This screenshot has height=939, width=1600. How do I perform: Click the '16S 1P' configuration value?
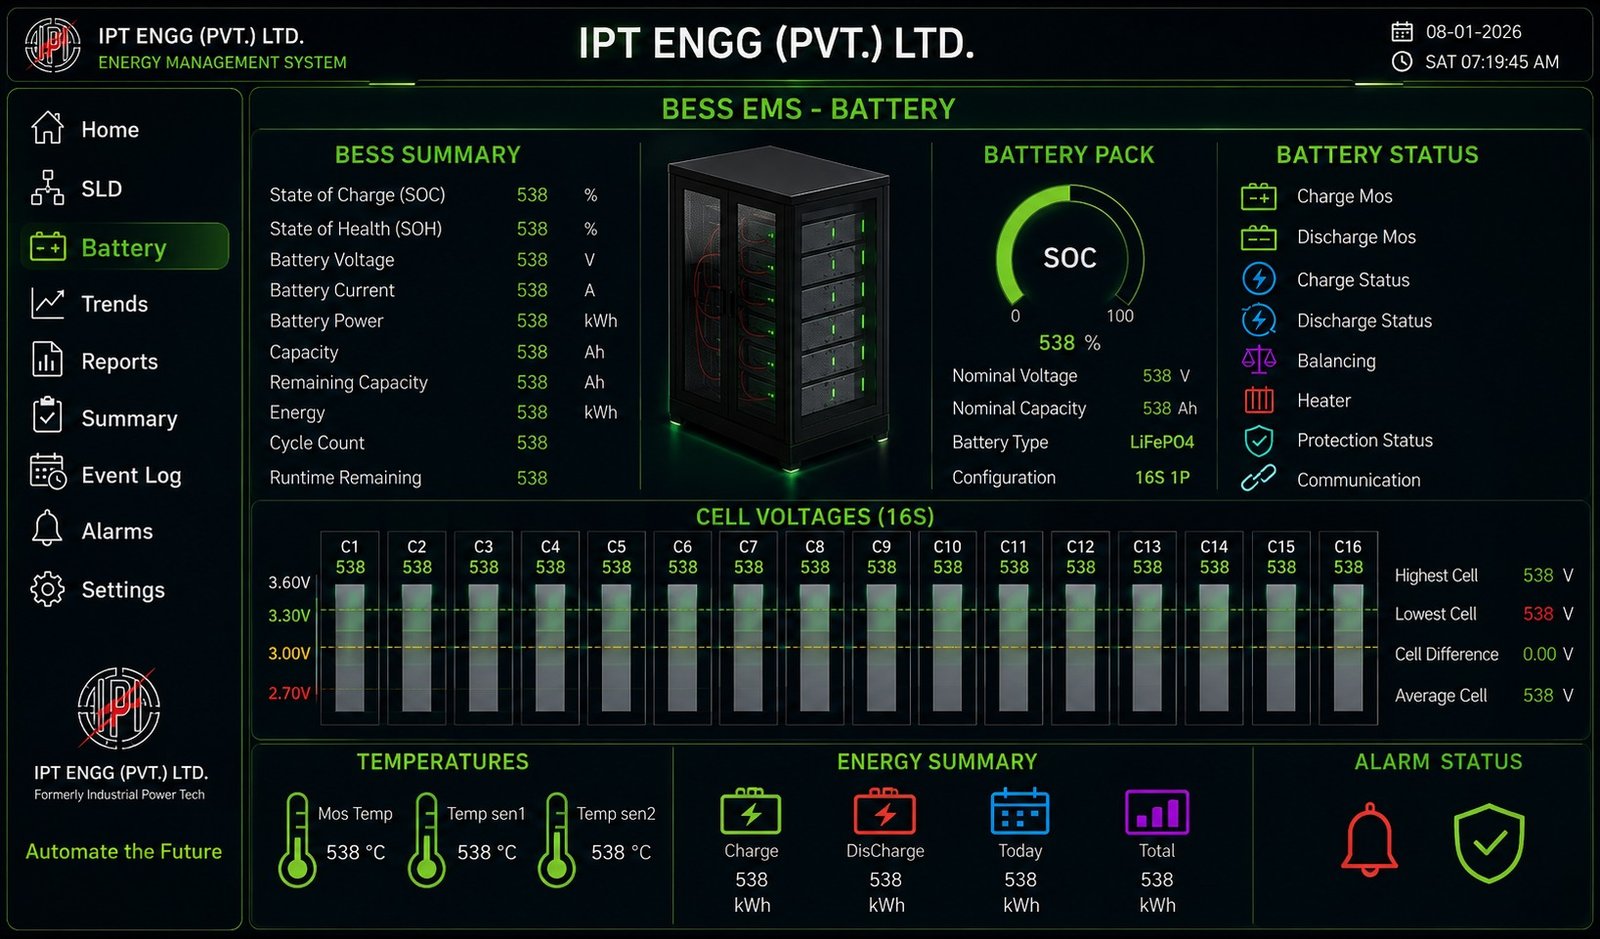click(1162, 478)
